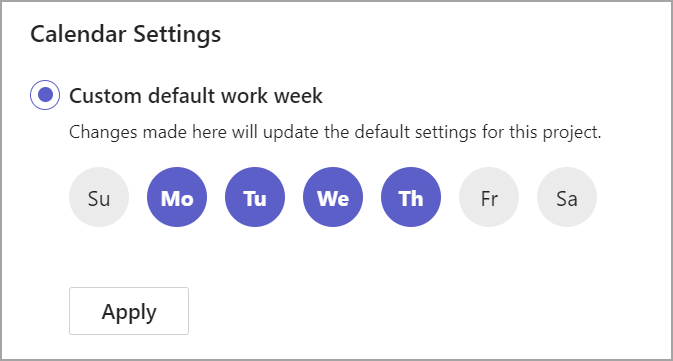Image resolution: width=673 pixels, height=361 pixels.
Task: Deselect the Mo work day
Action: [177, 197]
